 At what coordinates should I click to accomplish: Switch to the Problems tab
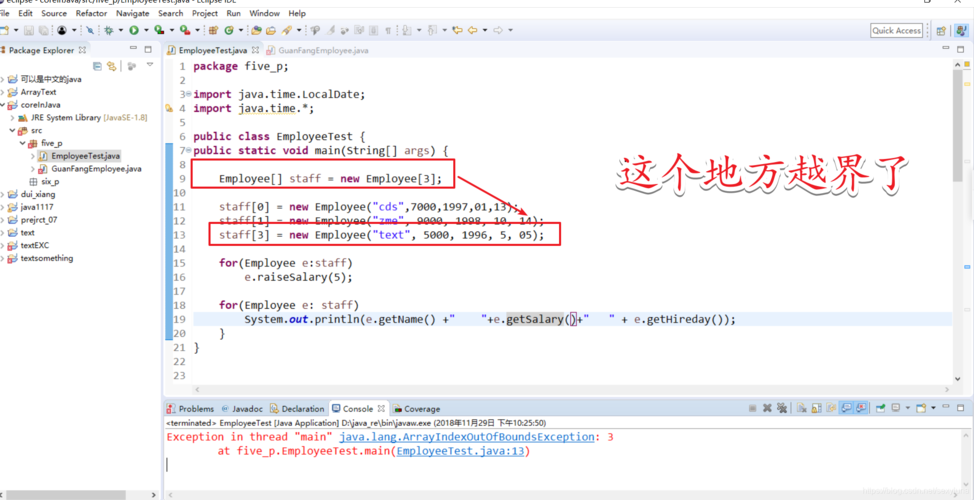click(x=190, y=409)
